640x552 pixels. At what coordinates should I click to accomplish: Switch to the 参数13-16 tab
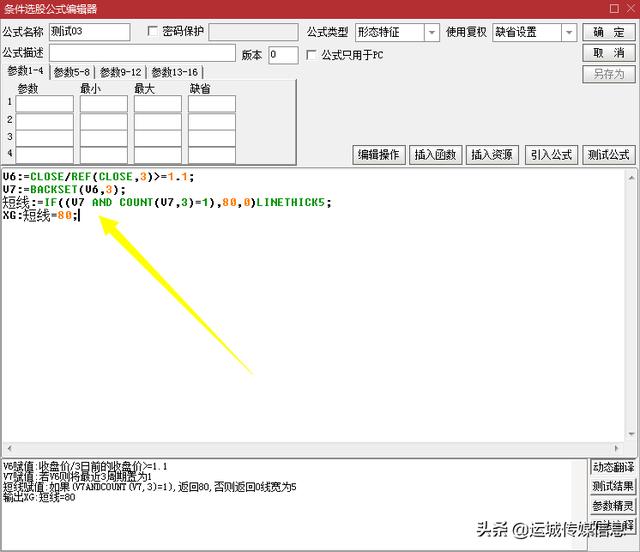[175, 72]
